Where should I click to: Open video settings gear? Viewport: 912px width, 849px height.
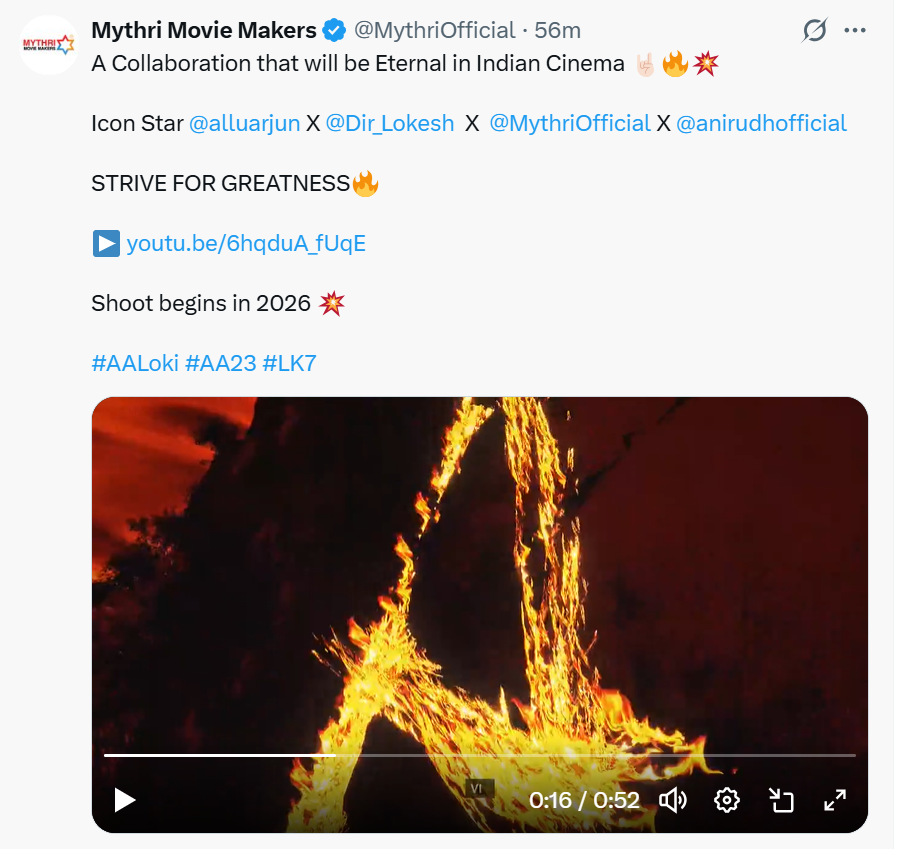(x=727, y=800)
